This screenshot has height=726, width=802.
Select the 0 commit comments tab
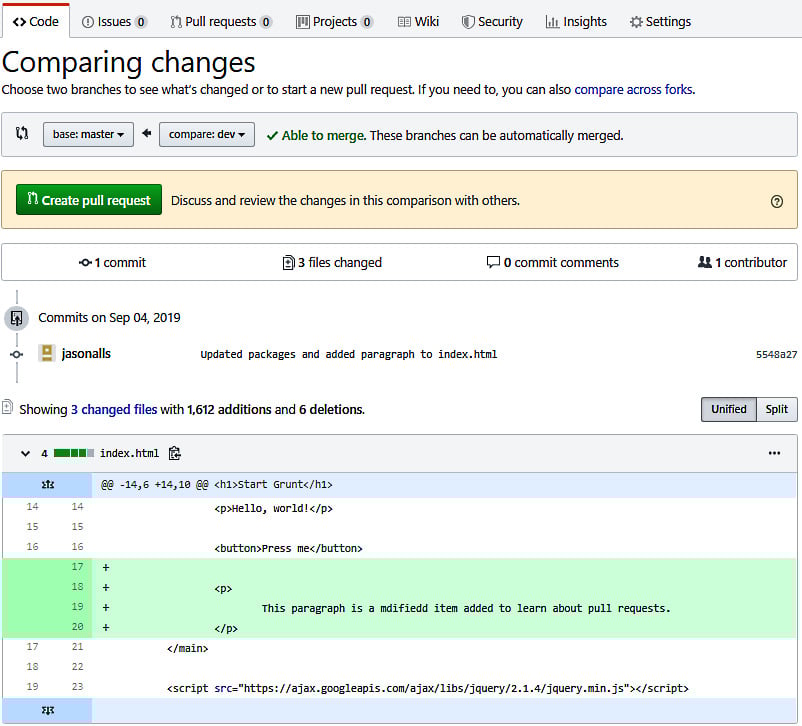point(552,262)
